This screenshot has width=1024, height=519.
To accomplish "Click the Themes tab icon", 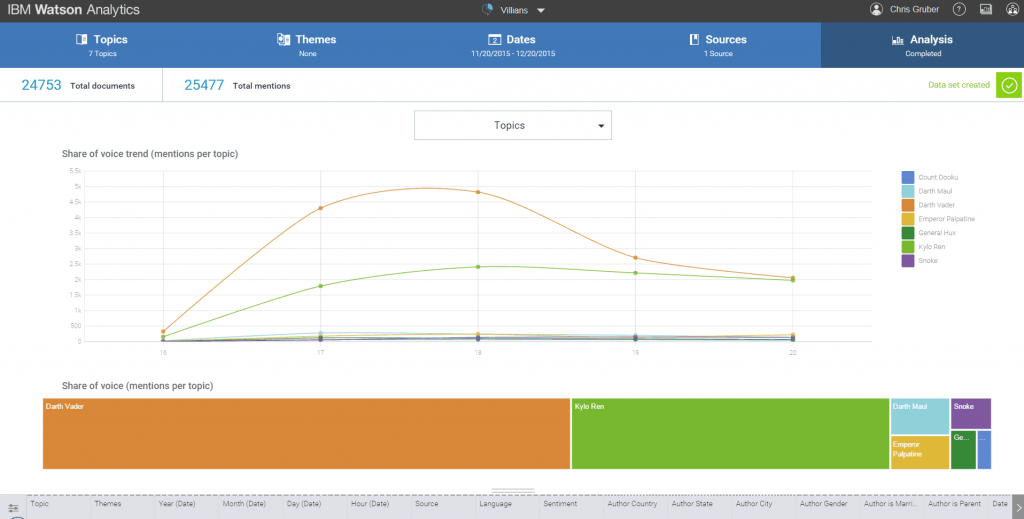I will pyautogui.click(x=283, y=39).
